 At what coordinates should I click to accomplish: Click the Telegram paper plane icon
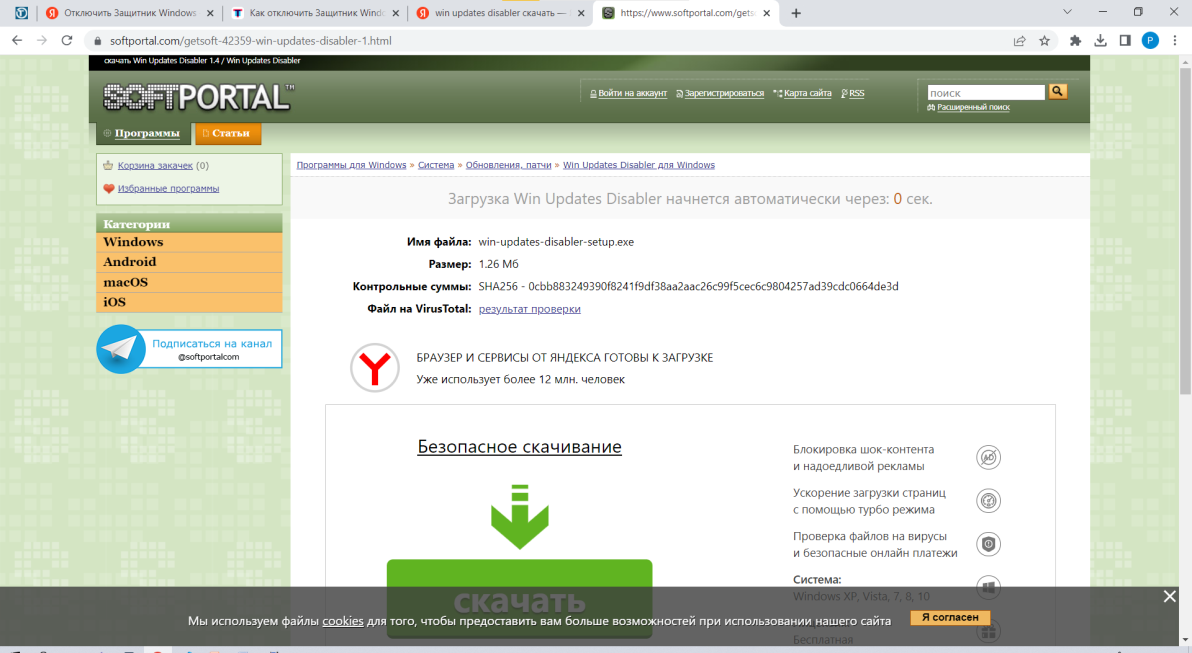point(121,349)
